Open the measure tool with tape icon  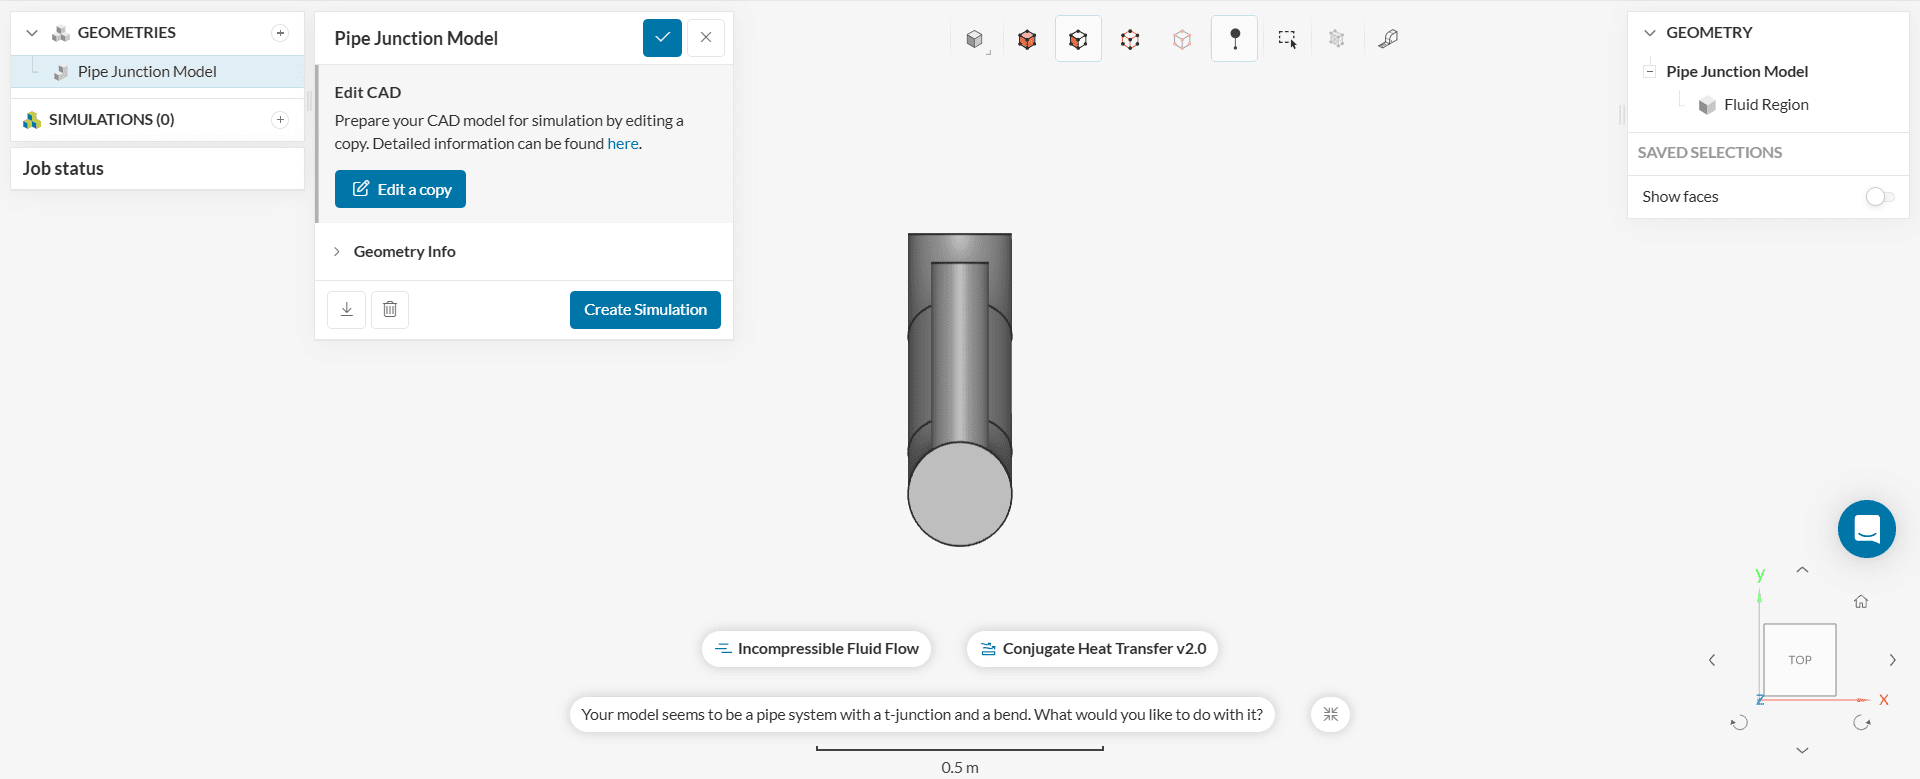click(x=1388, y=39)
